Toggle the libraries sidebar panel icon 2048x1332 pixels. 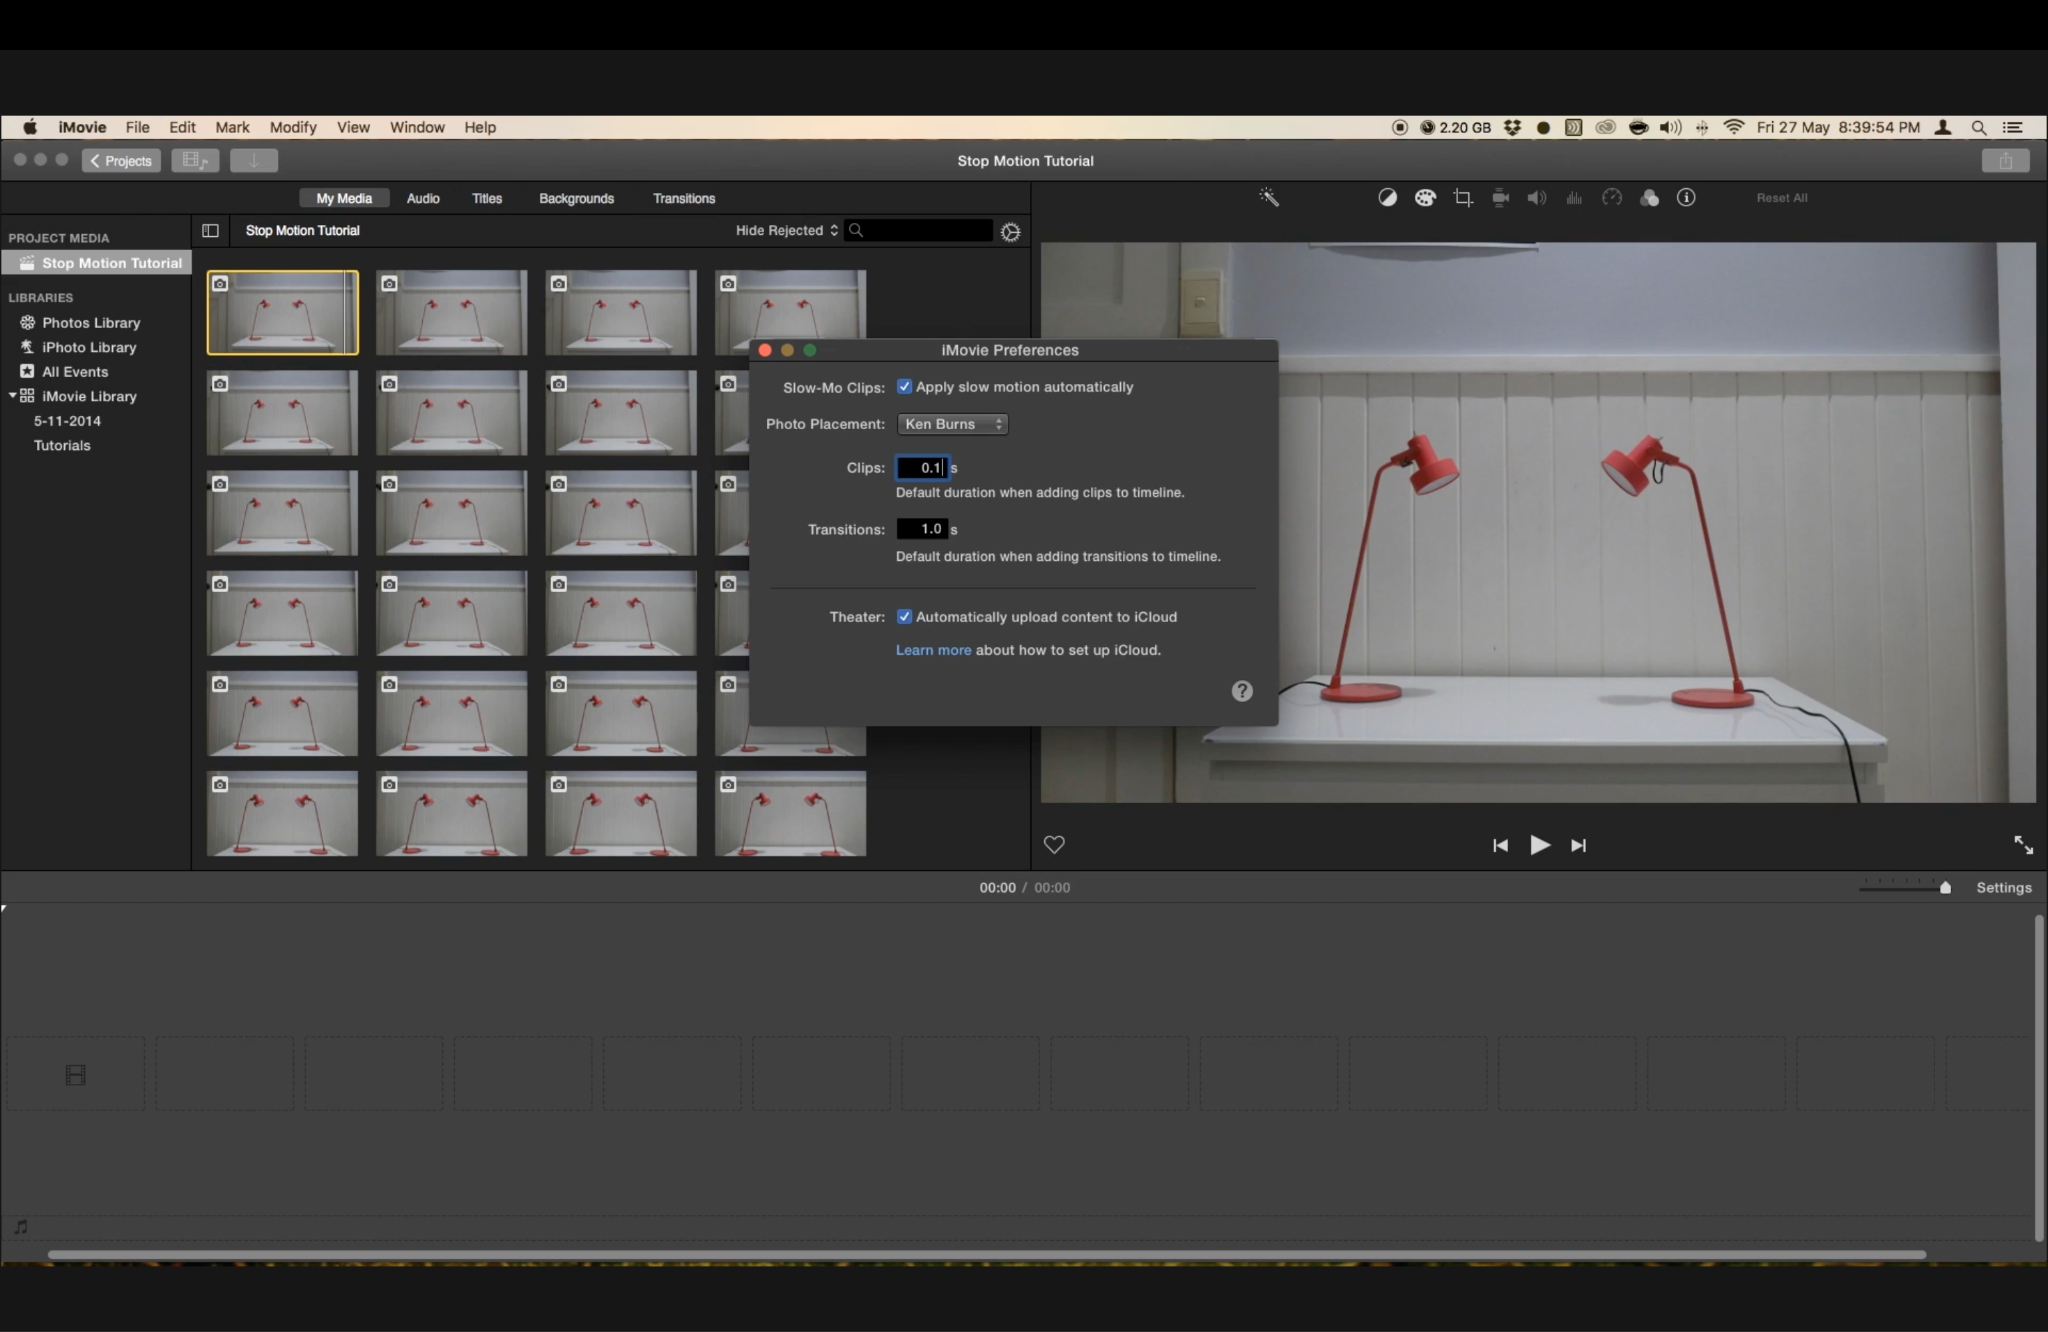coord(210,230)
